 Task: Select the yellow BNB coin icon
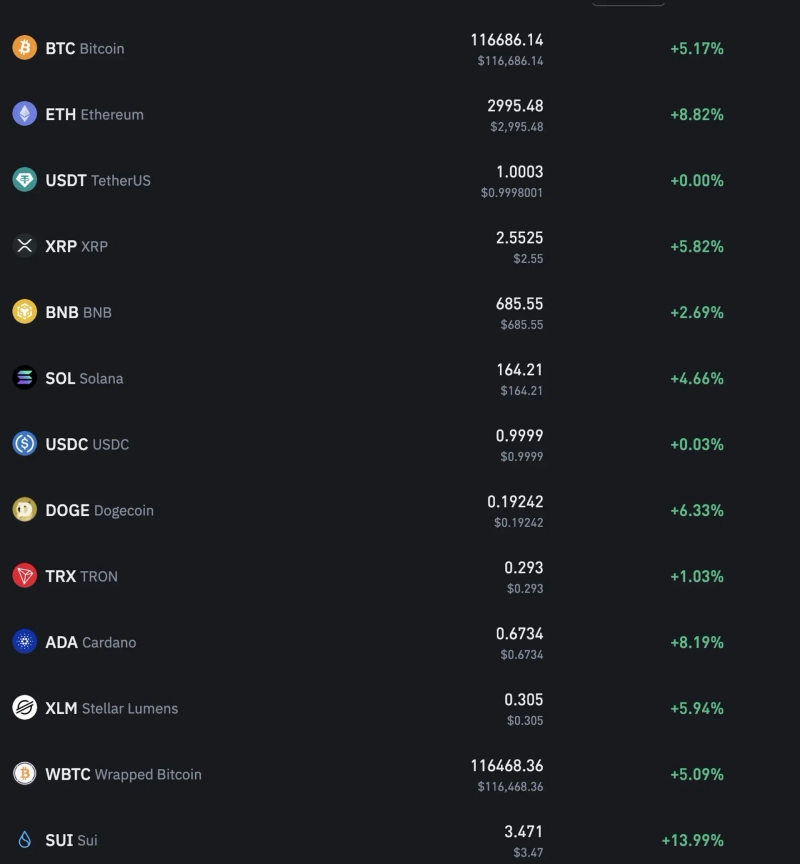point(24,312)
